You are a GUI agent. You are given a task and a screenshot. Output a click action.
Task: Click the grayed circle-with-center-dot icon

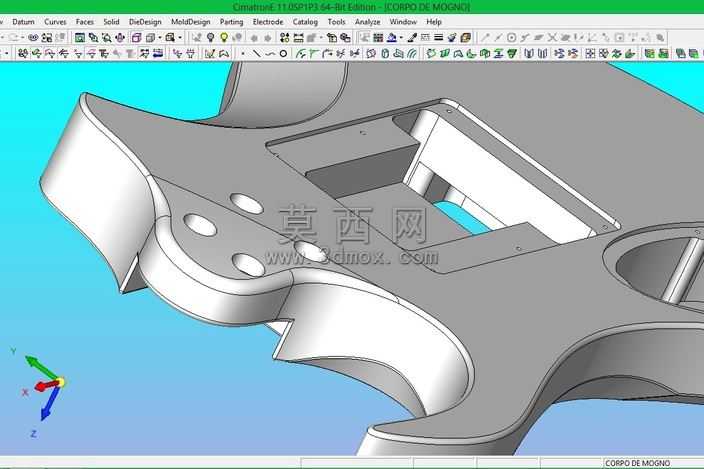[x=511, y=38]
